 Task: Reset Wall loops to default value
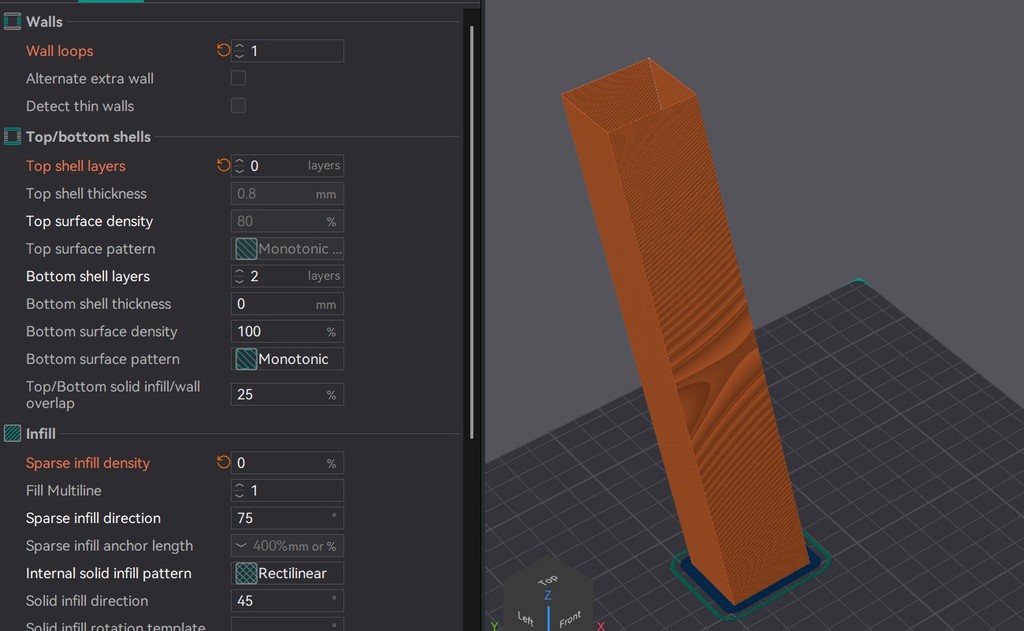pyautogui.click(x=223, y=50)
